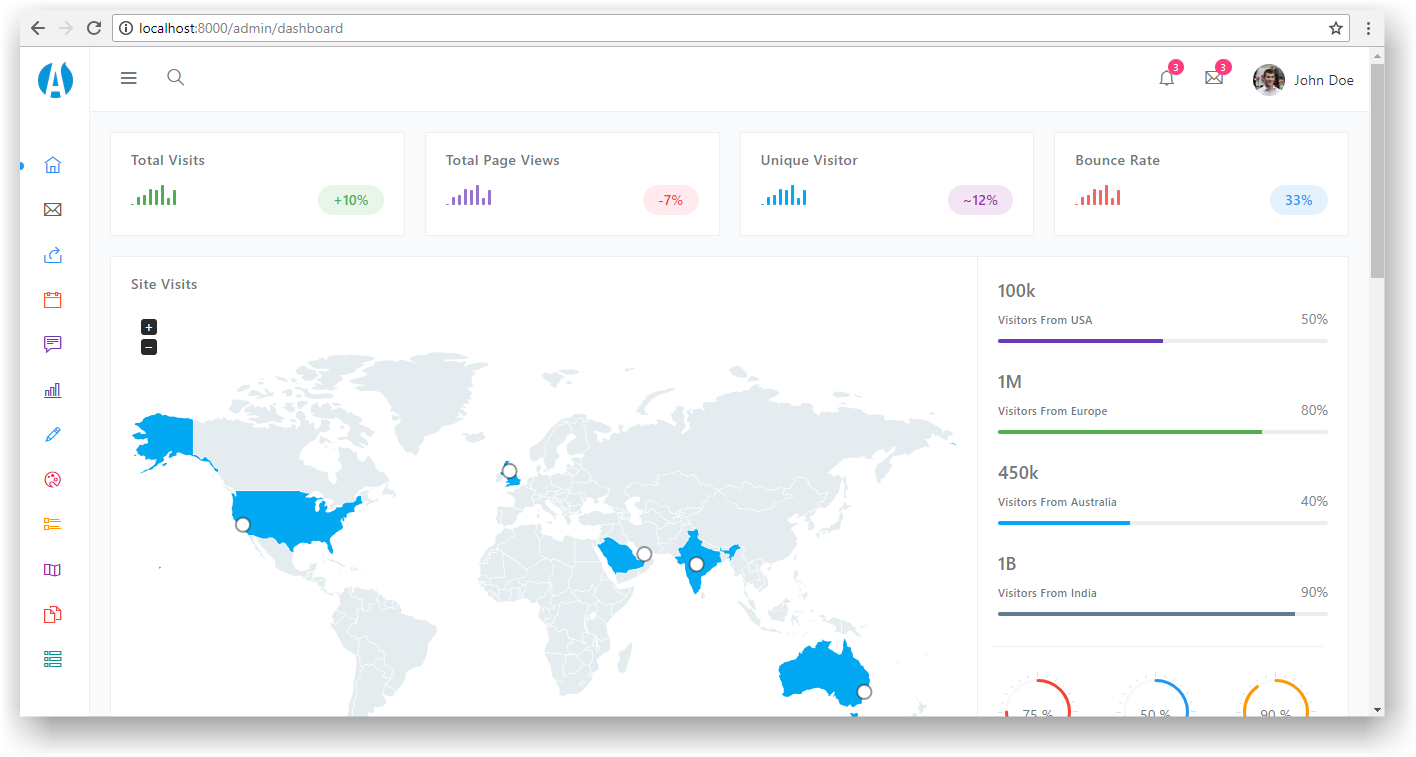Click the 1B visitors figure
Screen dimensions: 1416x757
point(1009,564)
